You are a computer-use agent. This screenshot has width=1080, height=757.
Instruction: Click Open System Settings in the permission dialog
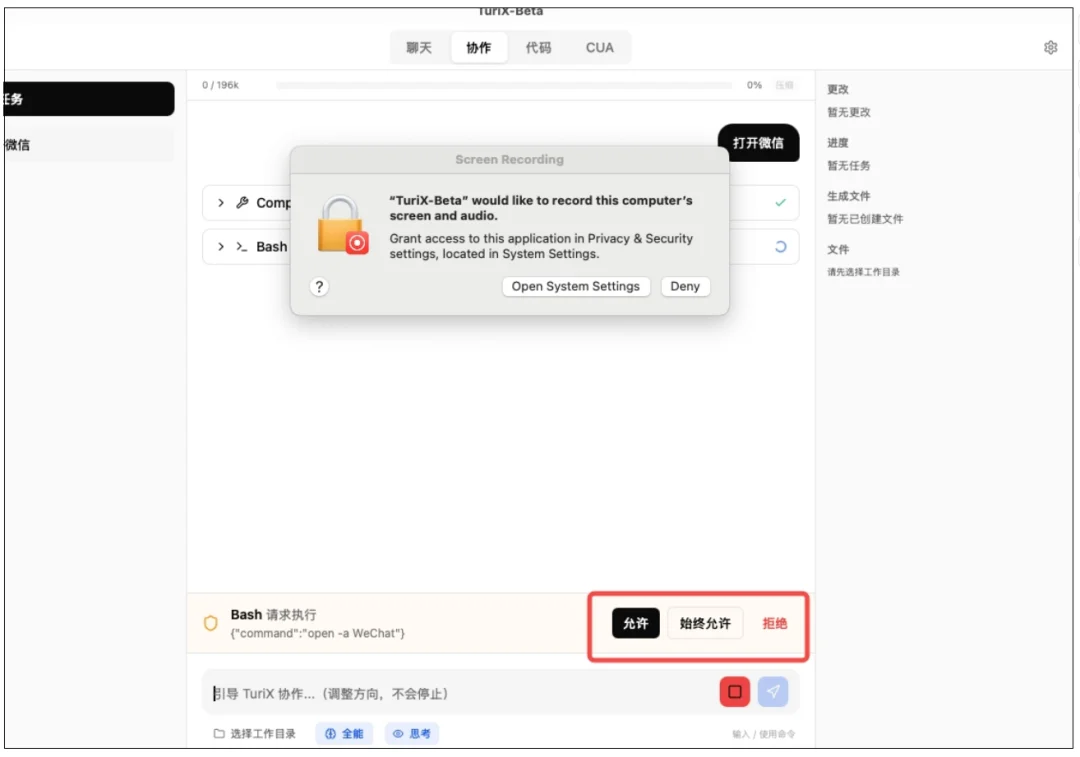(x=575, y=287)
